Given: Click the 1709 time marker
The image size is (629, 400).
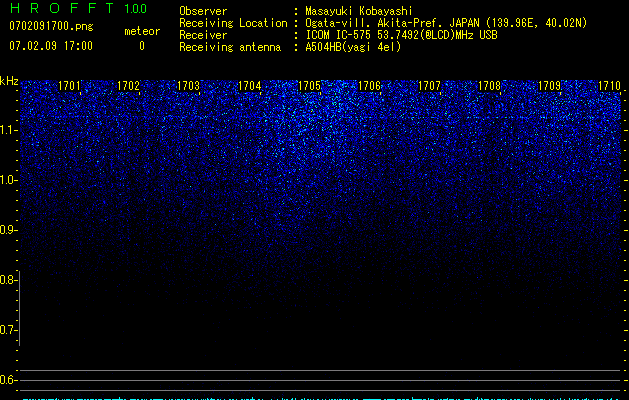Looking at the screenshot, I should (549, 86).
